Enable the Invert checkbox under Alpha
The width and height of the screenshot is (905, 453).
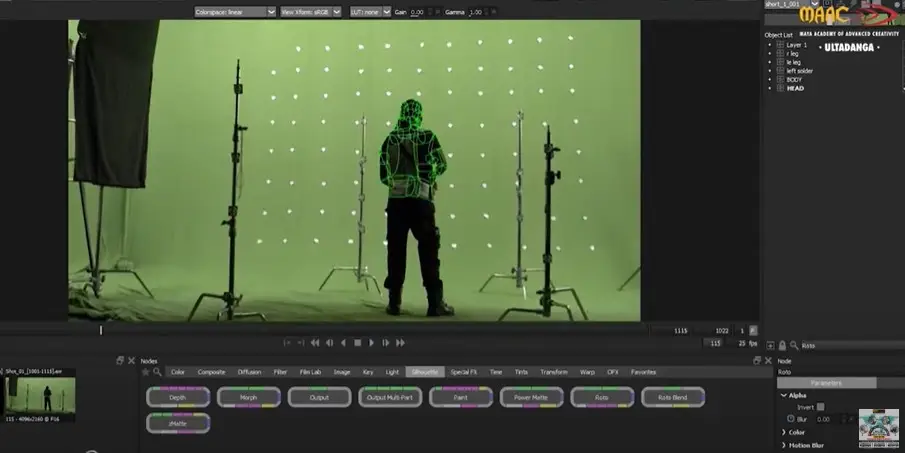821,407
